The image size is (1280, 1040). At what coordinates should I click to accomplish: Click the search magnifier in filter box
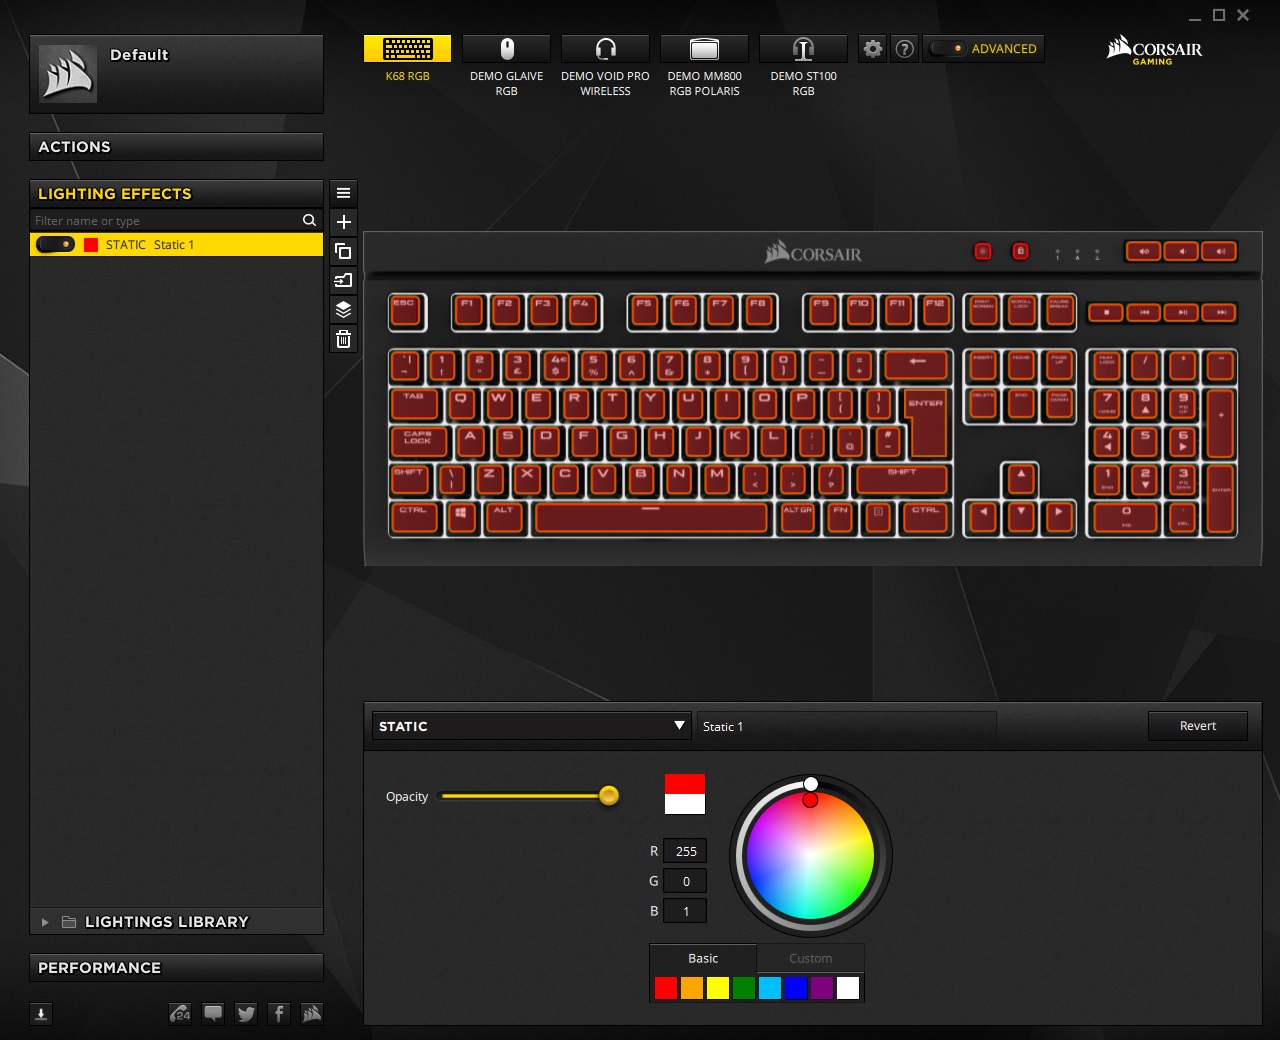309,220
